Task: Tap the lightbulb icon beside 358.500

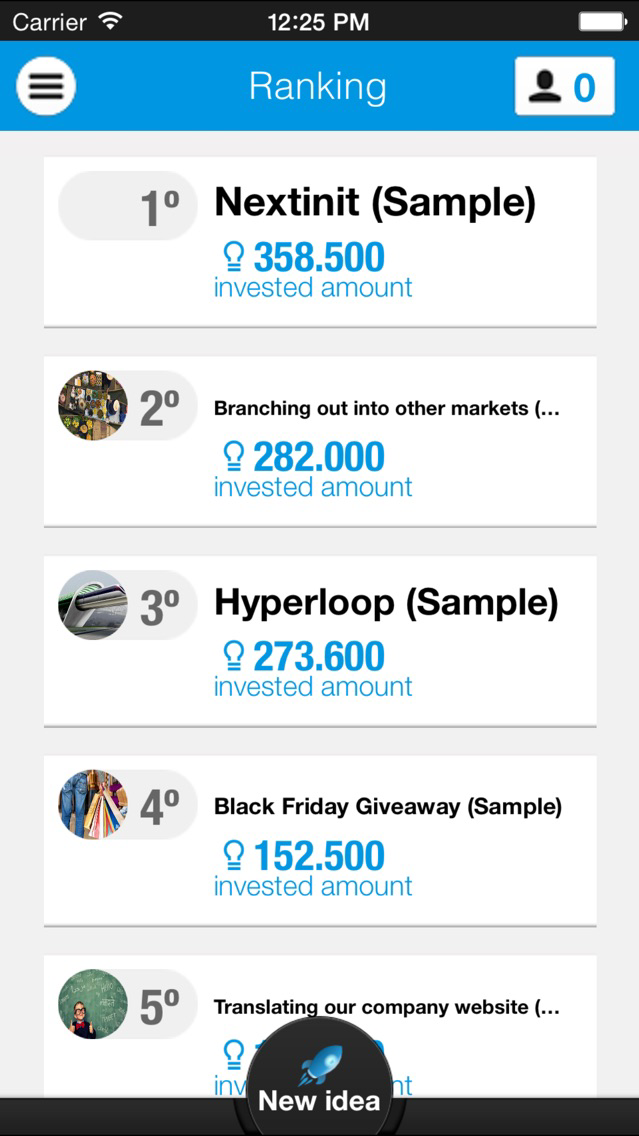Action: tap(233, 258)
